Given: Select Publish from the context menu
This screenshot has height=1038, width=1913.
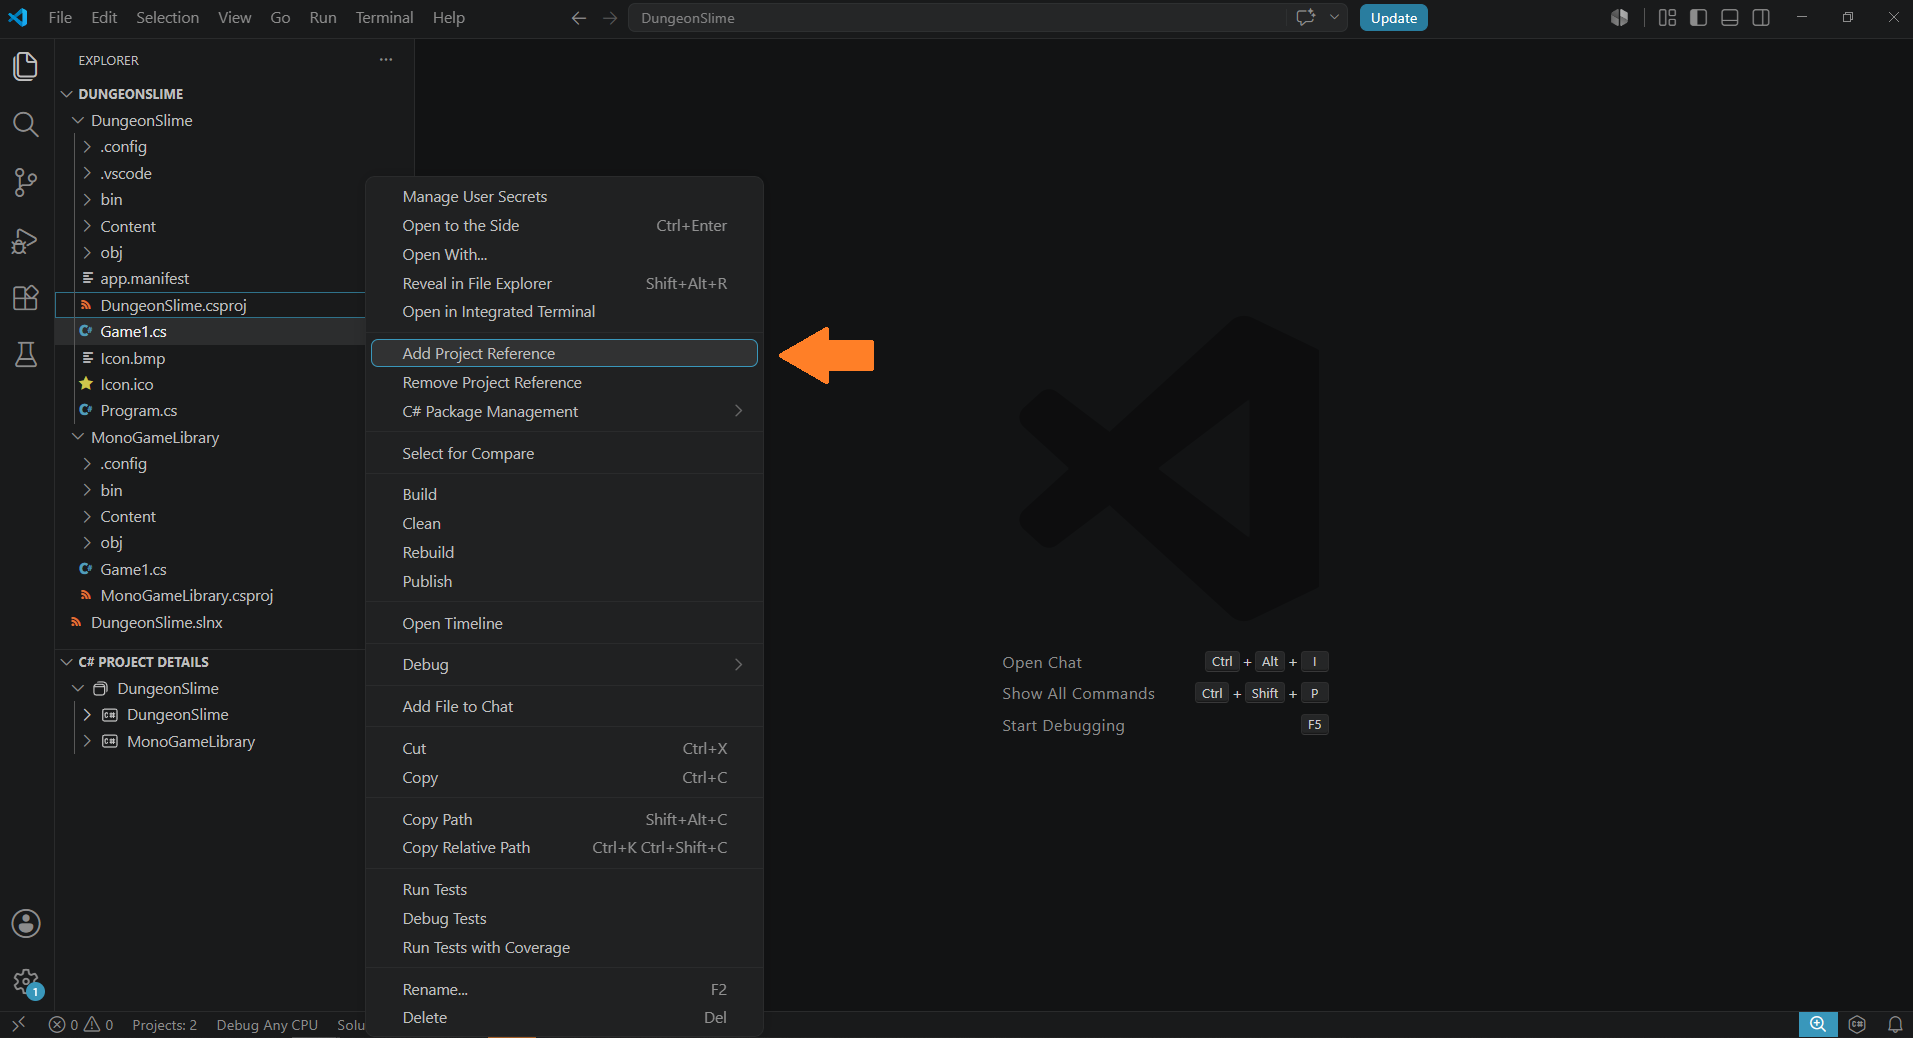Looking at the screenshot, I should pos(564,581).
